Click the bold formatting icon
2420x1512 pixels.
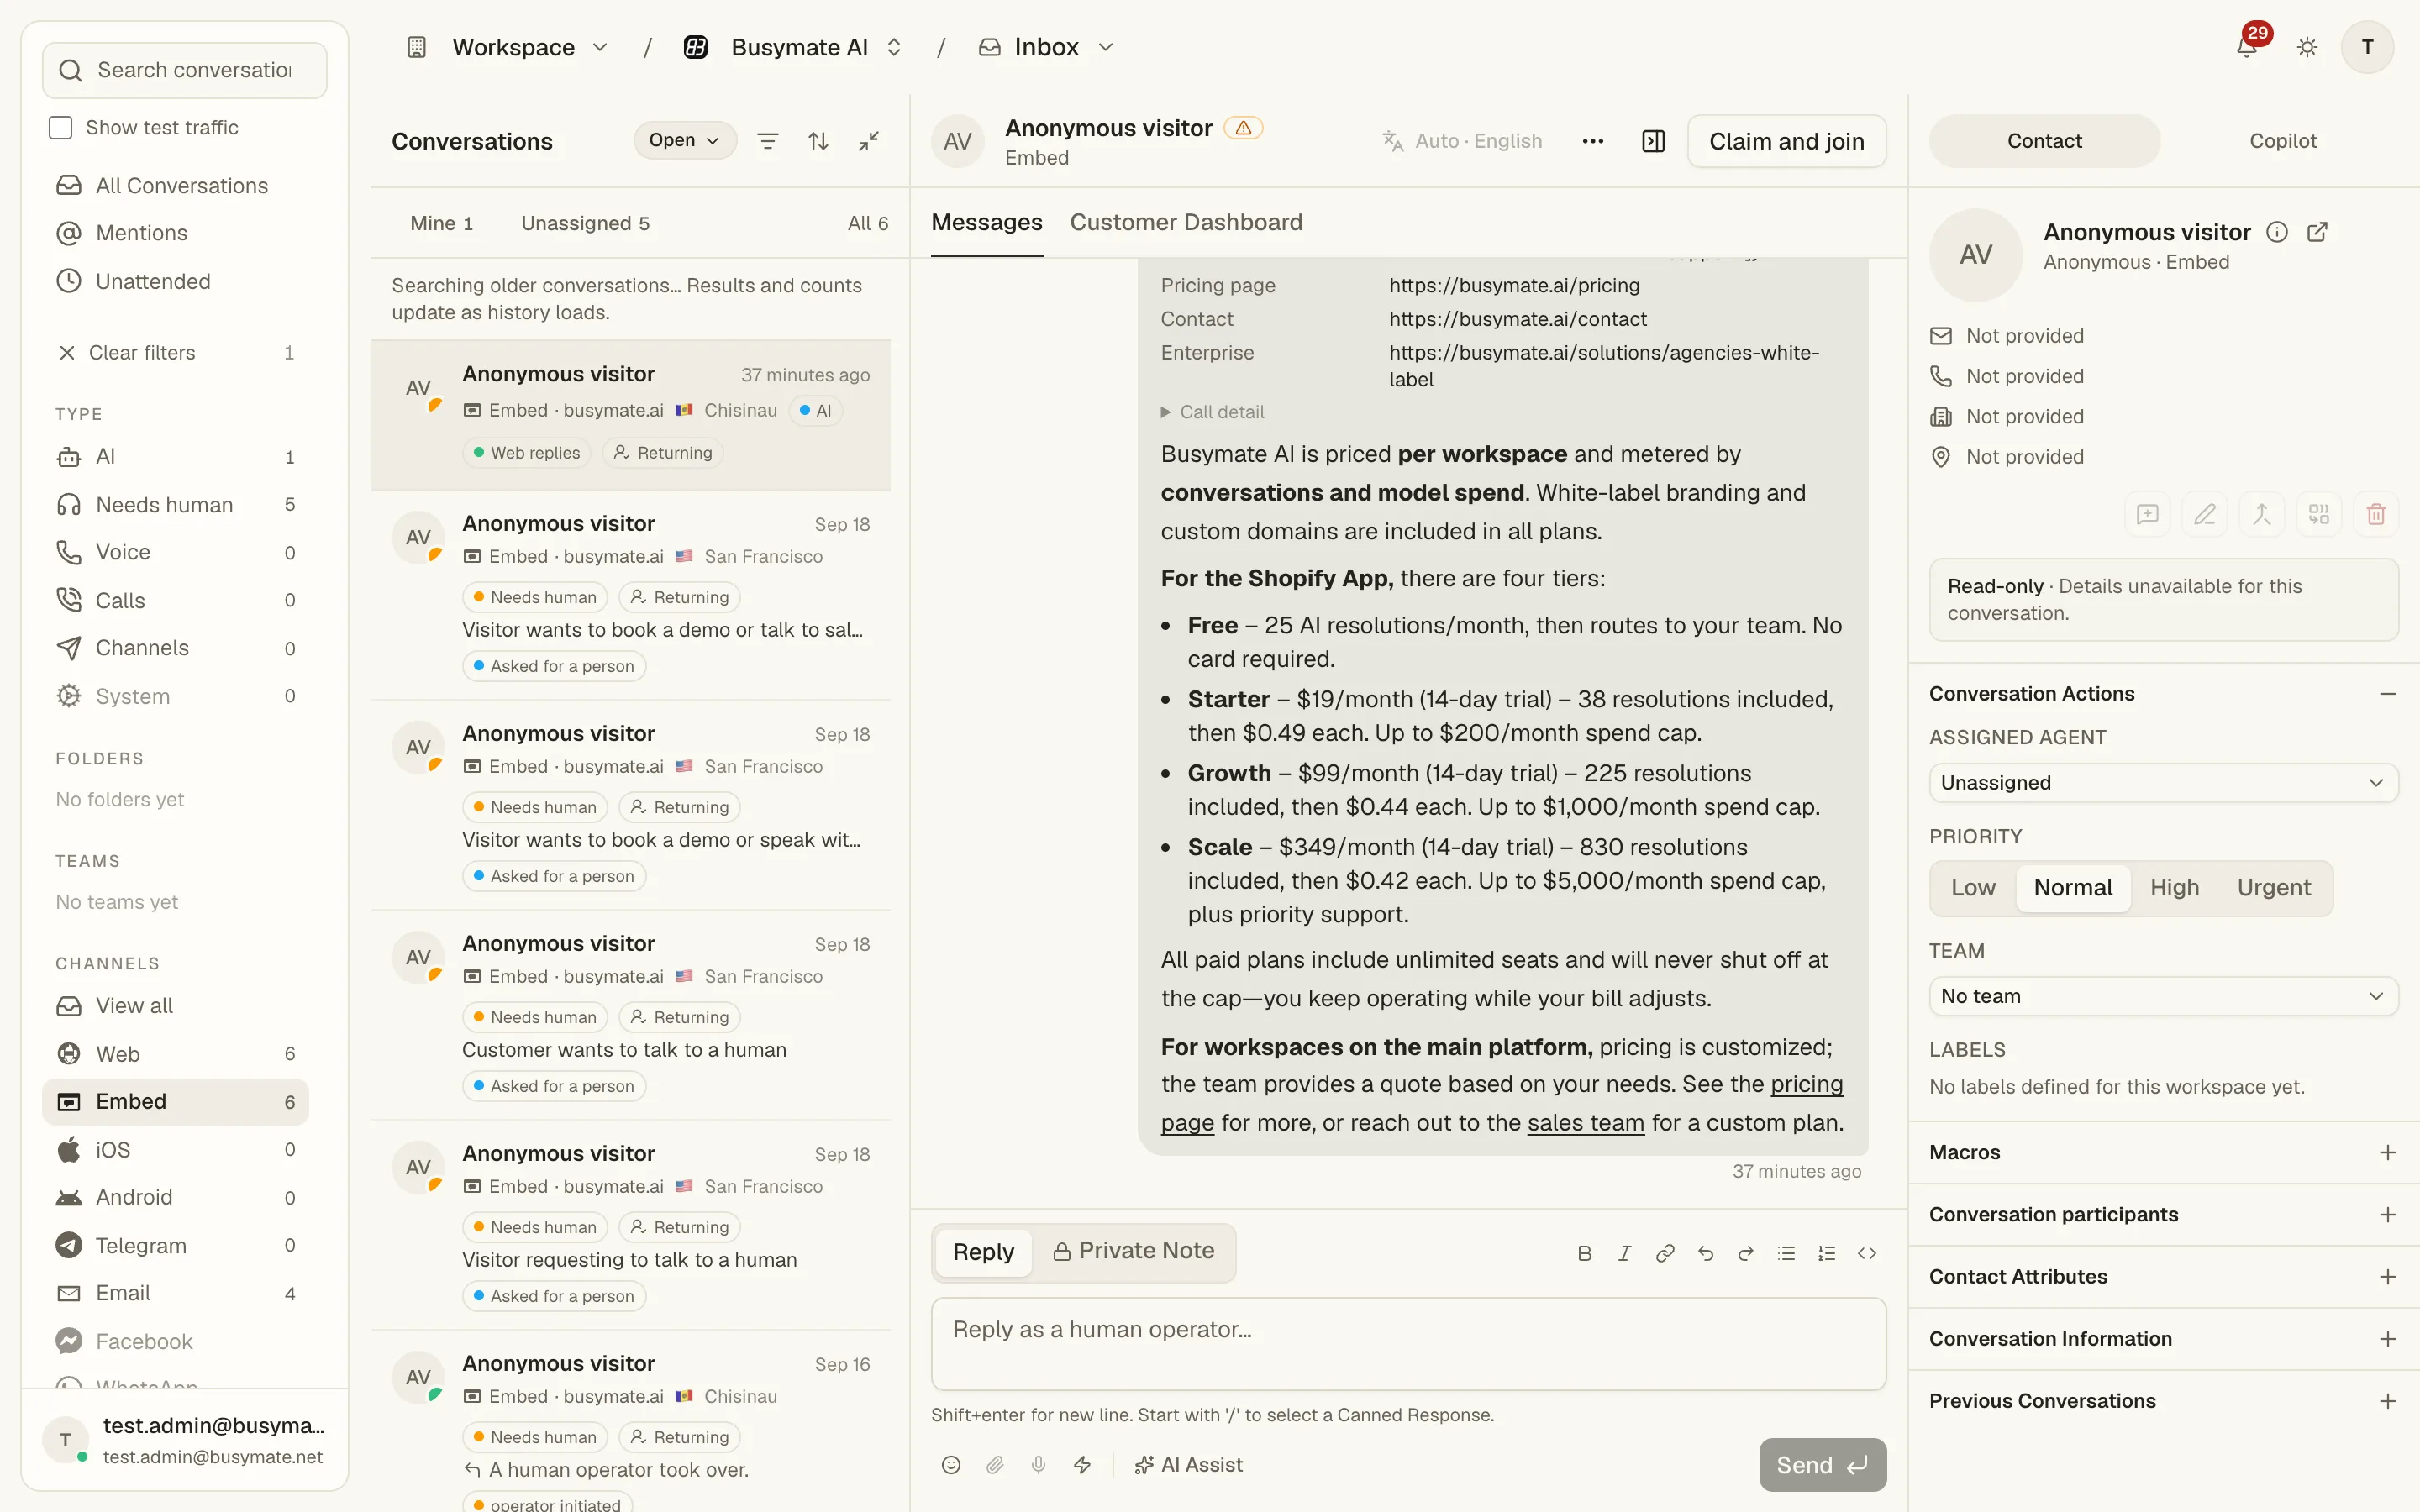[x=1584, y=1253]
